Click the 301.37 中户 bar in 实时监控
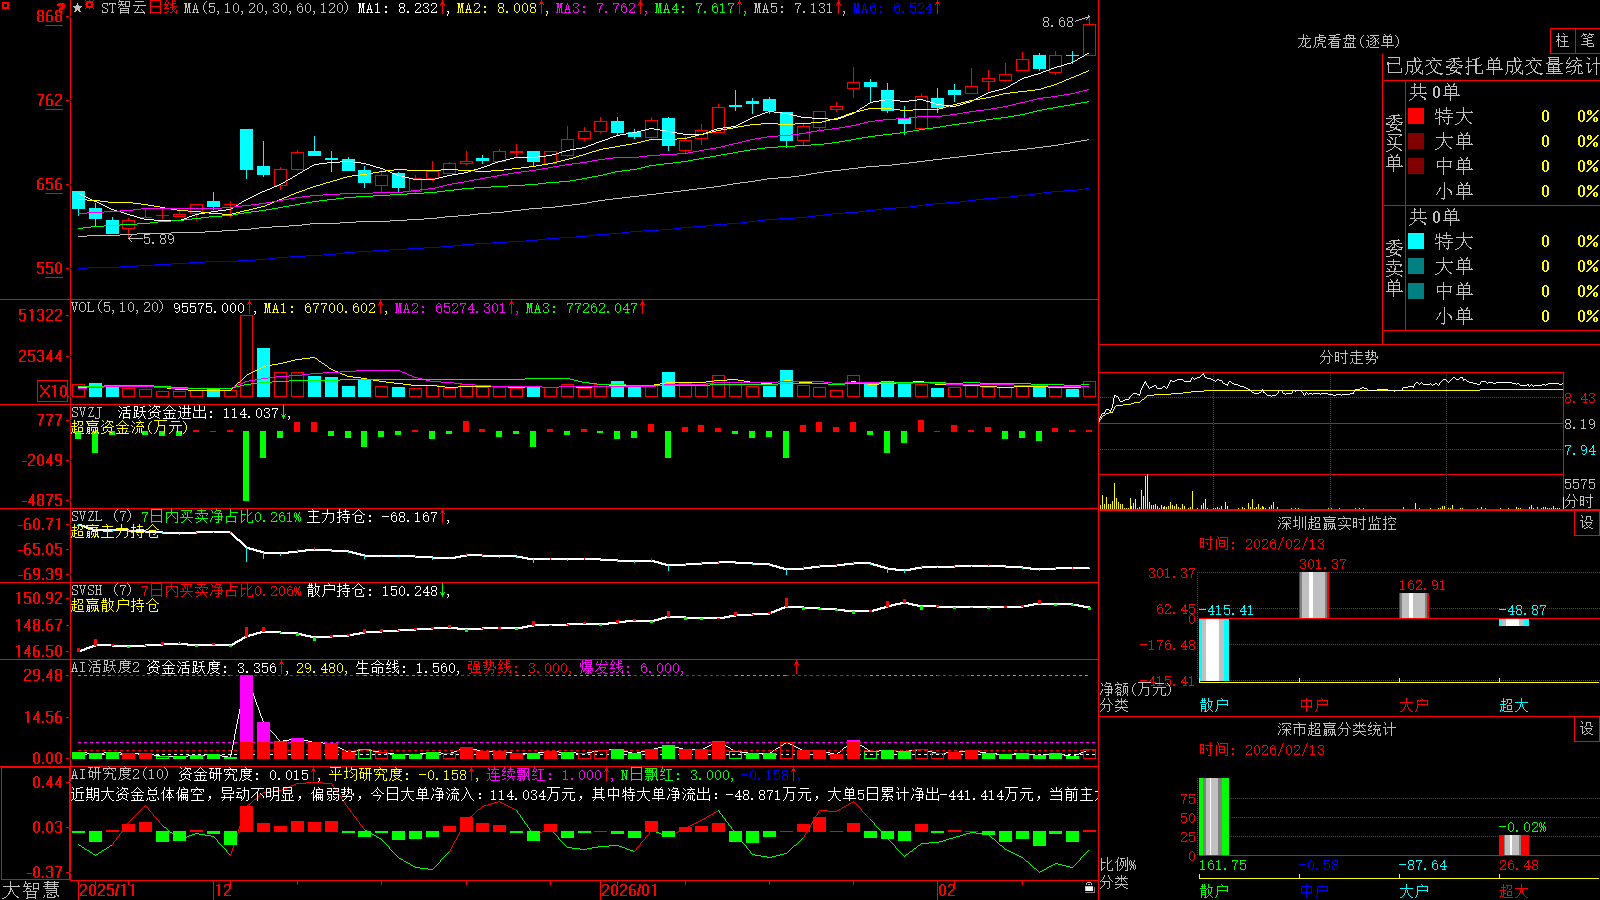The width and height of the screenshot is (1600, 900). 1314,595
